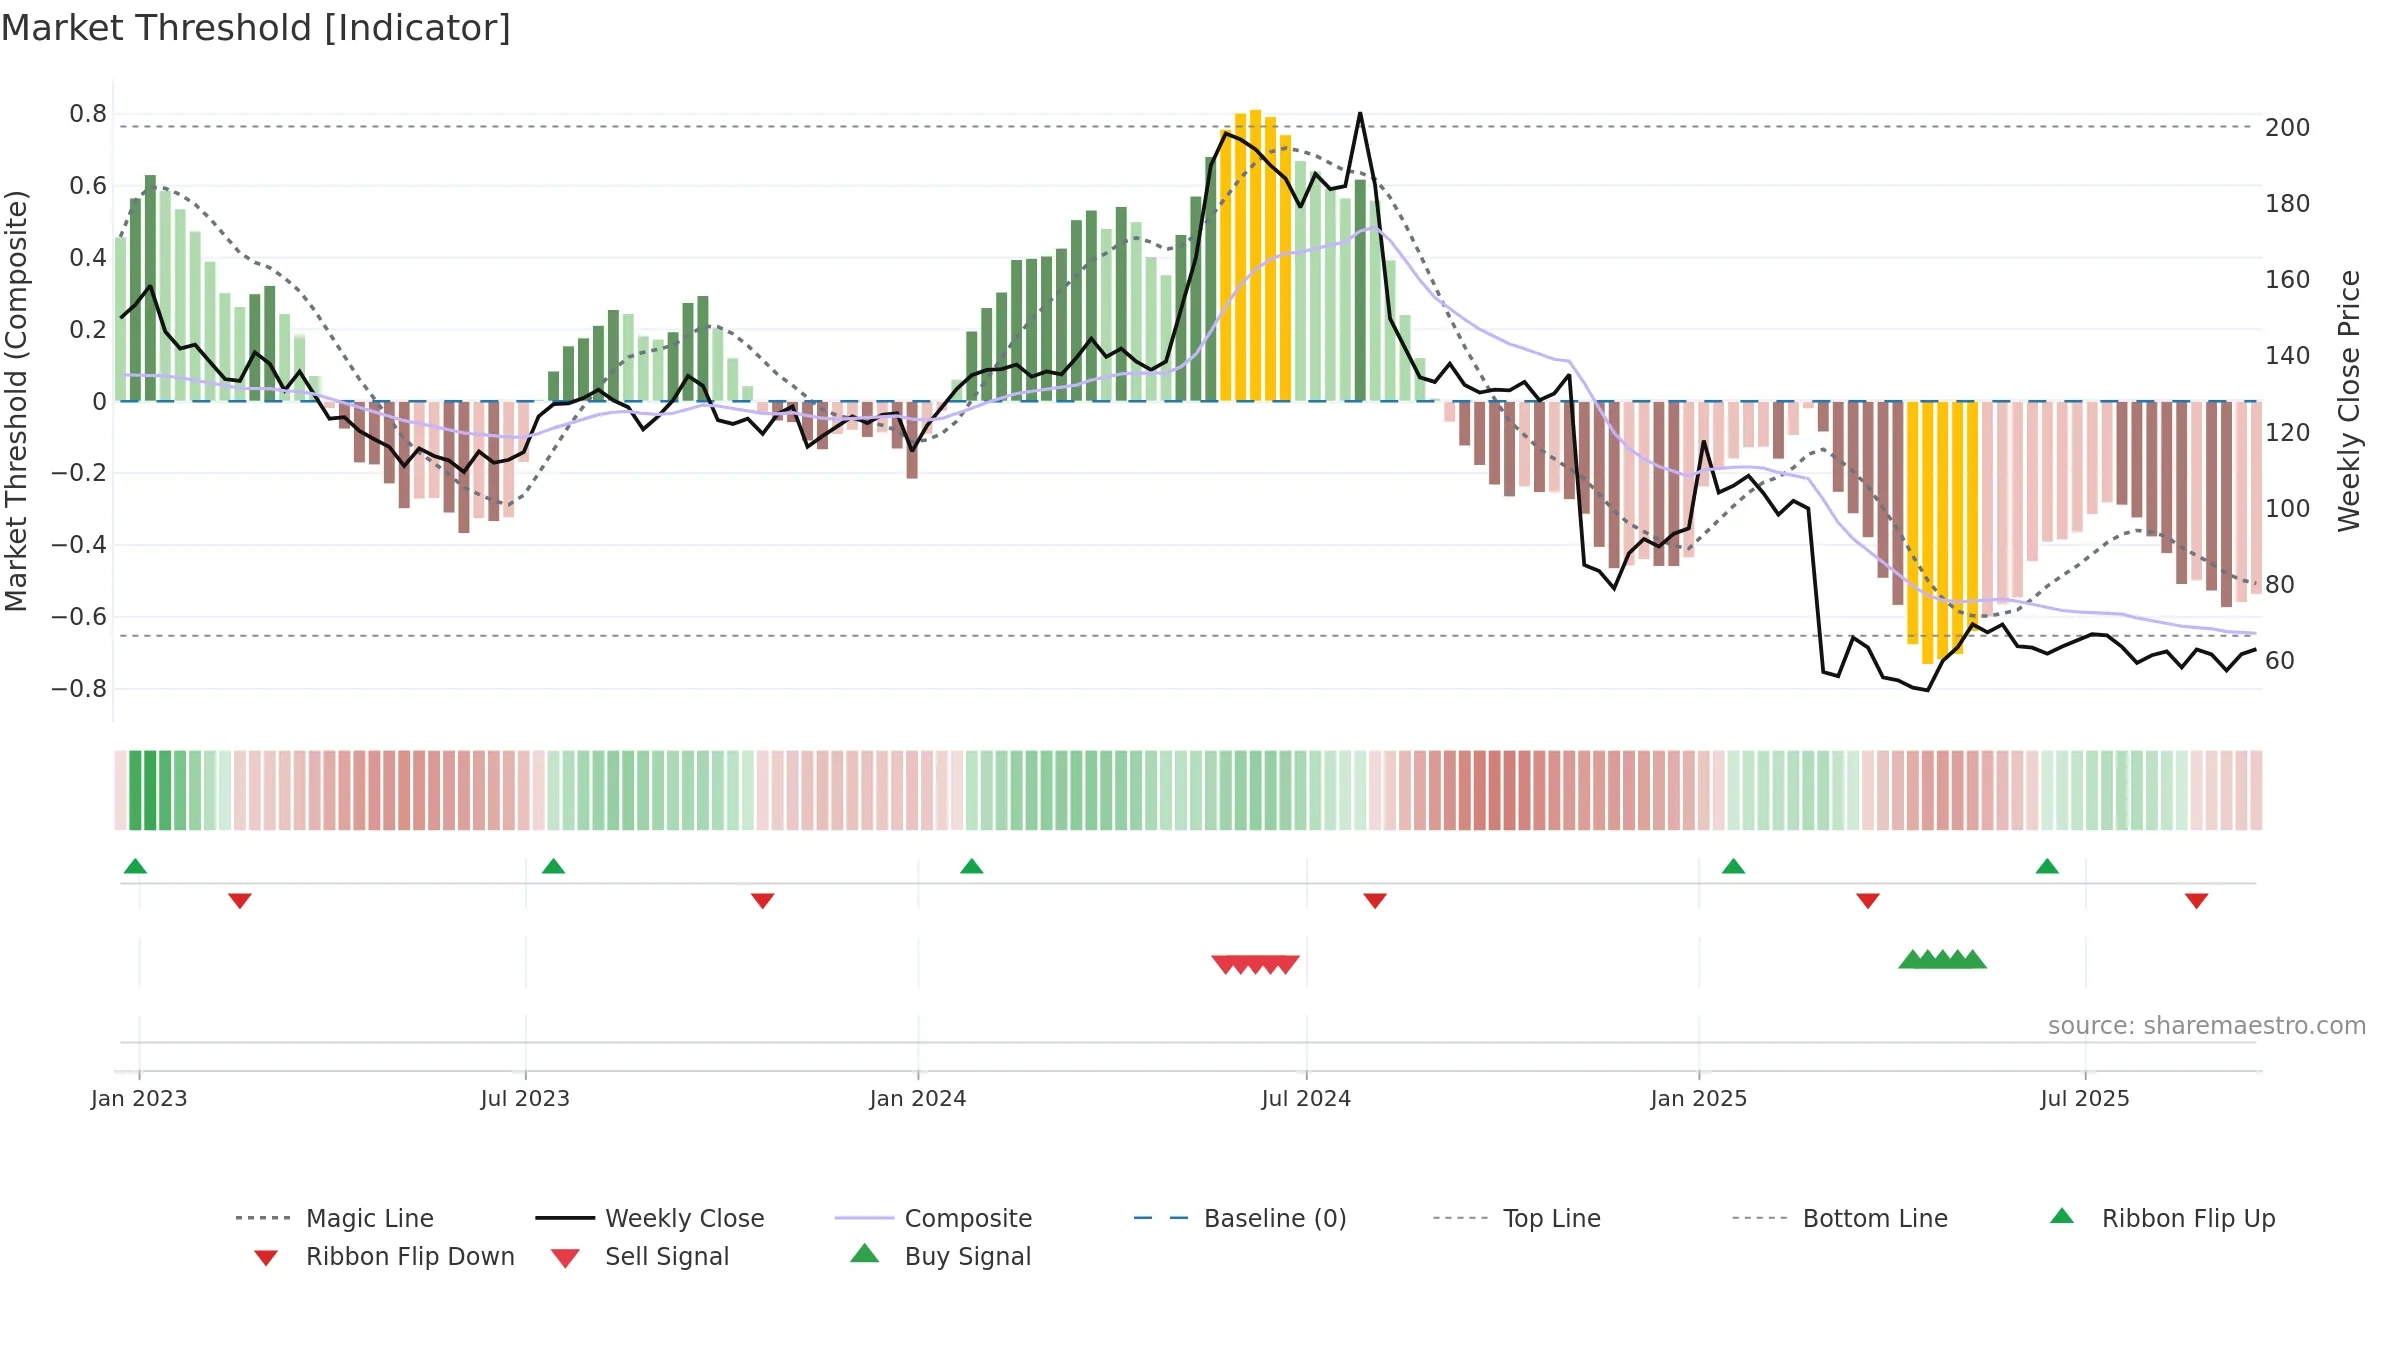Click the red flip-down triangle in Feb 2023
The height and width of the screenshot is (1350, 2400).
[240, 901]
